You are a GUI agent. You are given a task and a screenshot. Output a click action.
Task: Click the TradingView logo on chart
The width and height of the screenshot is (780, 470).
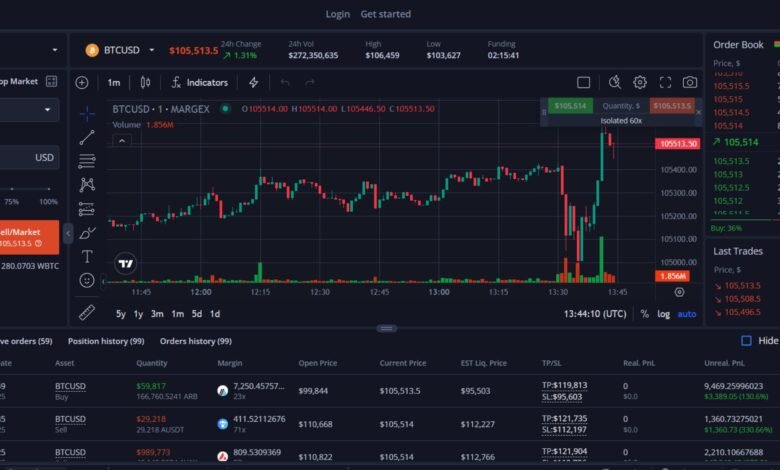click(x=125, y=264)
